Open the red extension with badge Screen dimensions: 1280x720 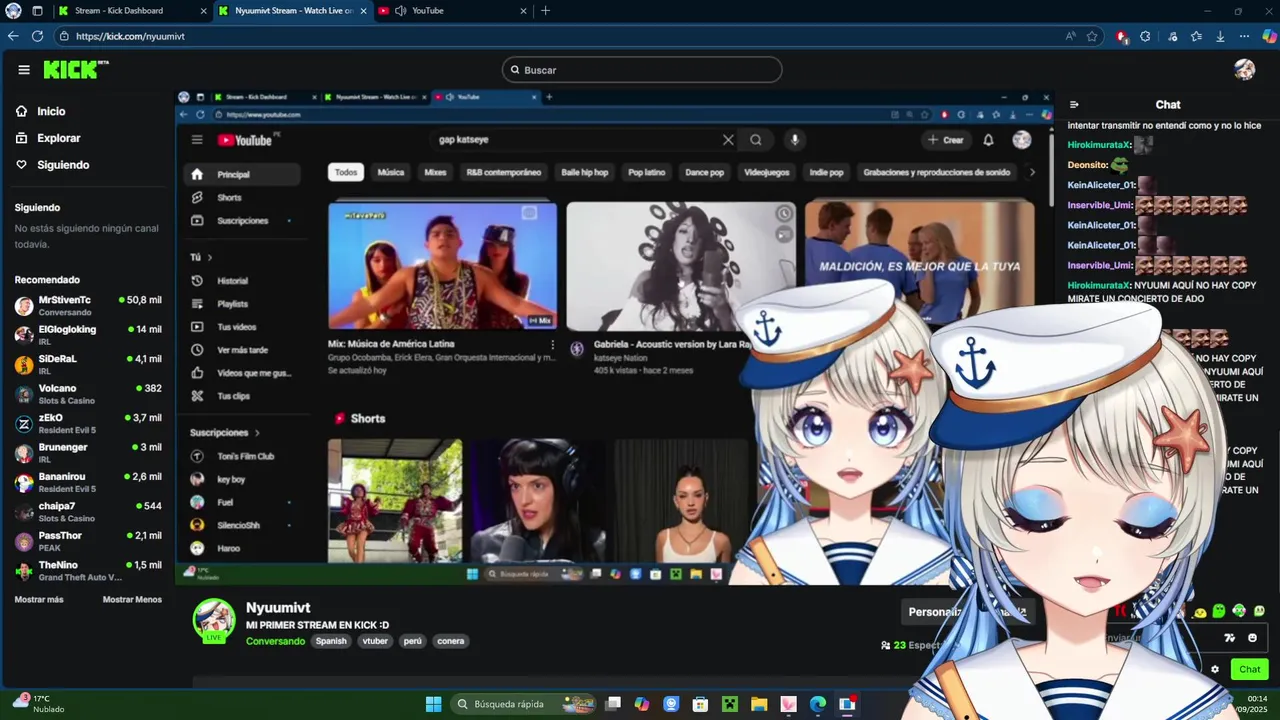click(x=1122, y=36)
